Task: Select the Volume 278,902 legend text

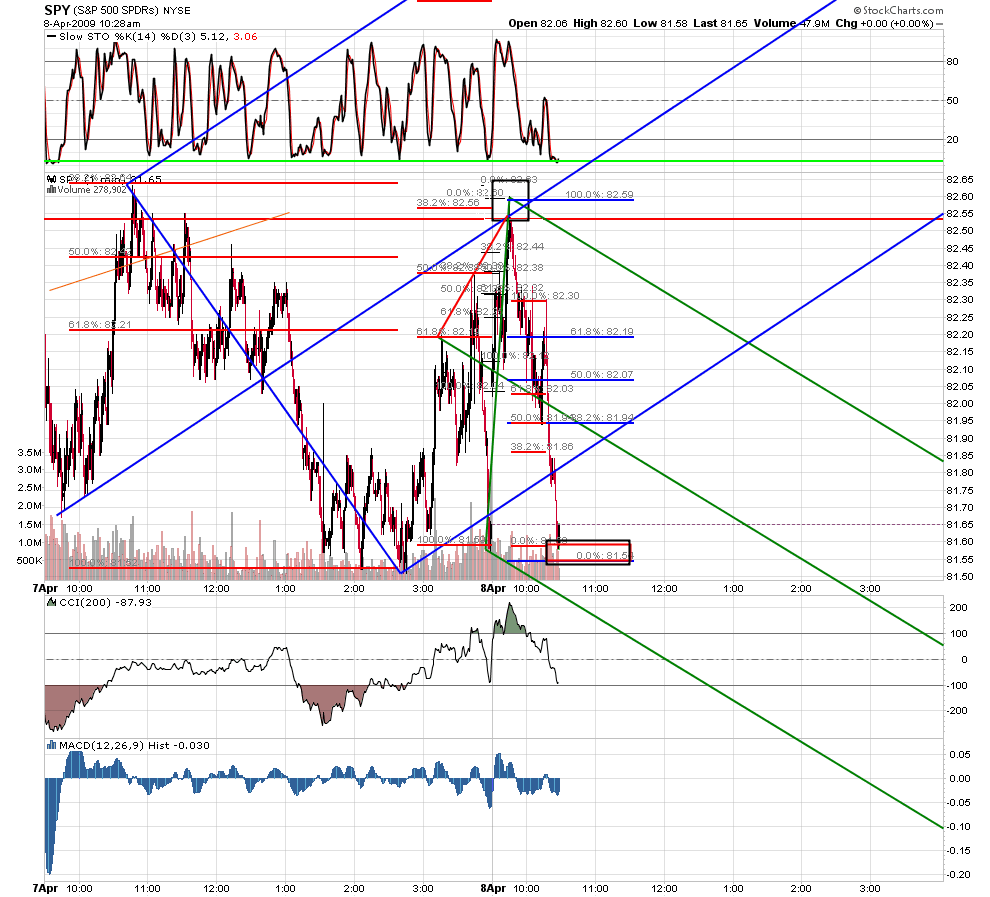Action: [x=92, y=189]
